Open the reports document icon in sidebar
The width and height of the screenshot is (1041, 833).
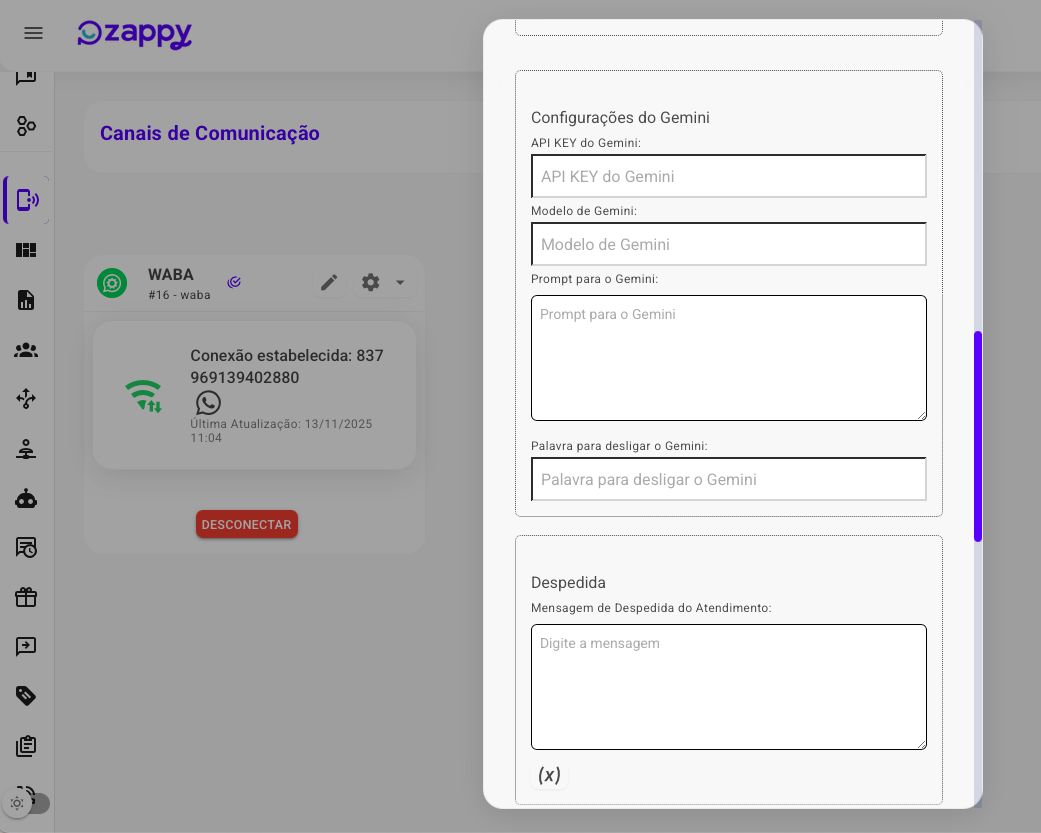click(26, 300)
